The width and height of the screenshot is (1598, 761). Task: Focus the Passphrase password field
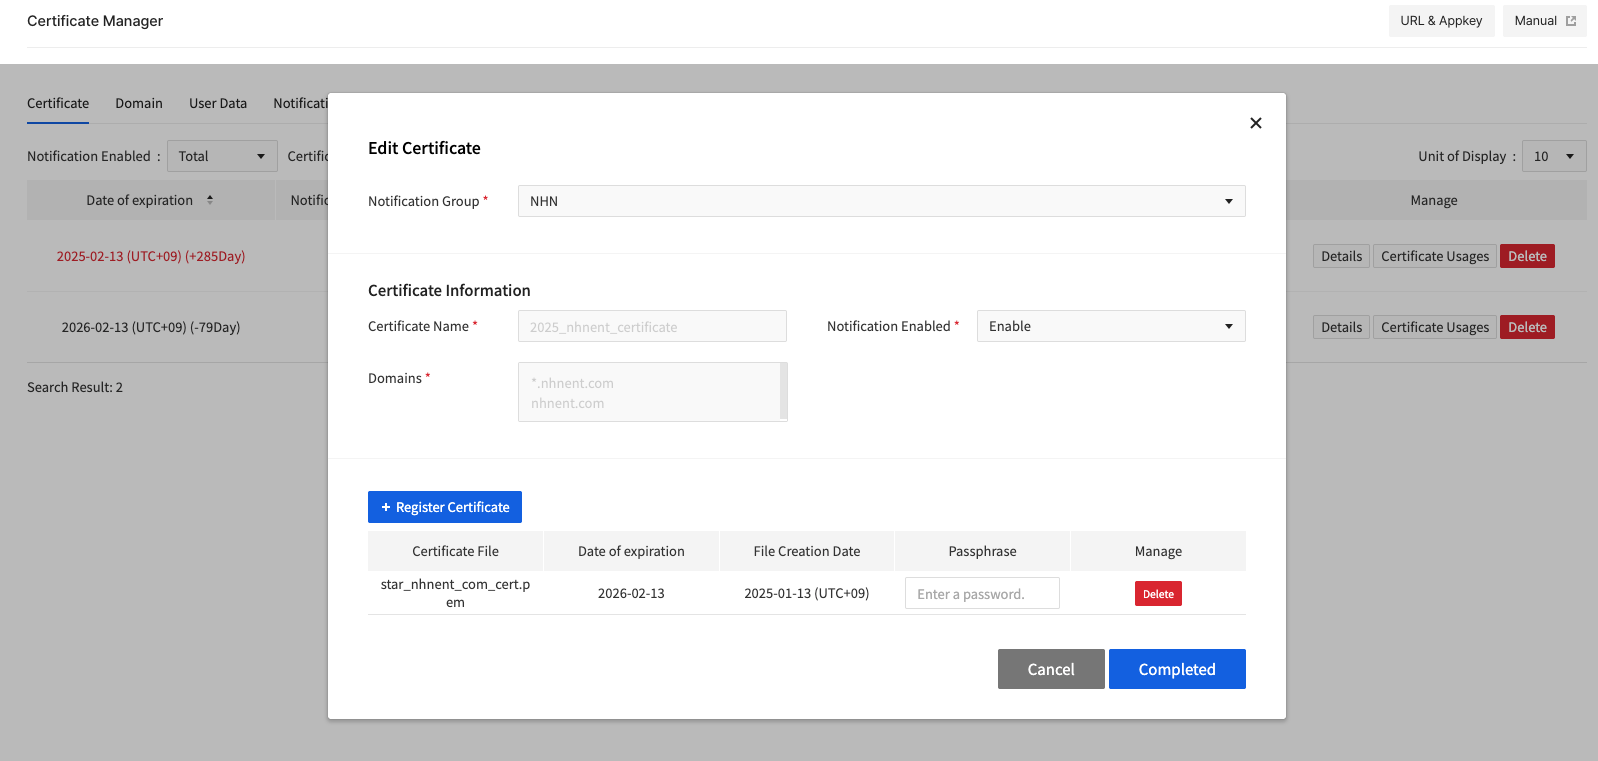(981, 594)
